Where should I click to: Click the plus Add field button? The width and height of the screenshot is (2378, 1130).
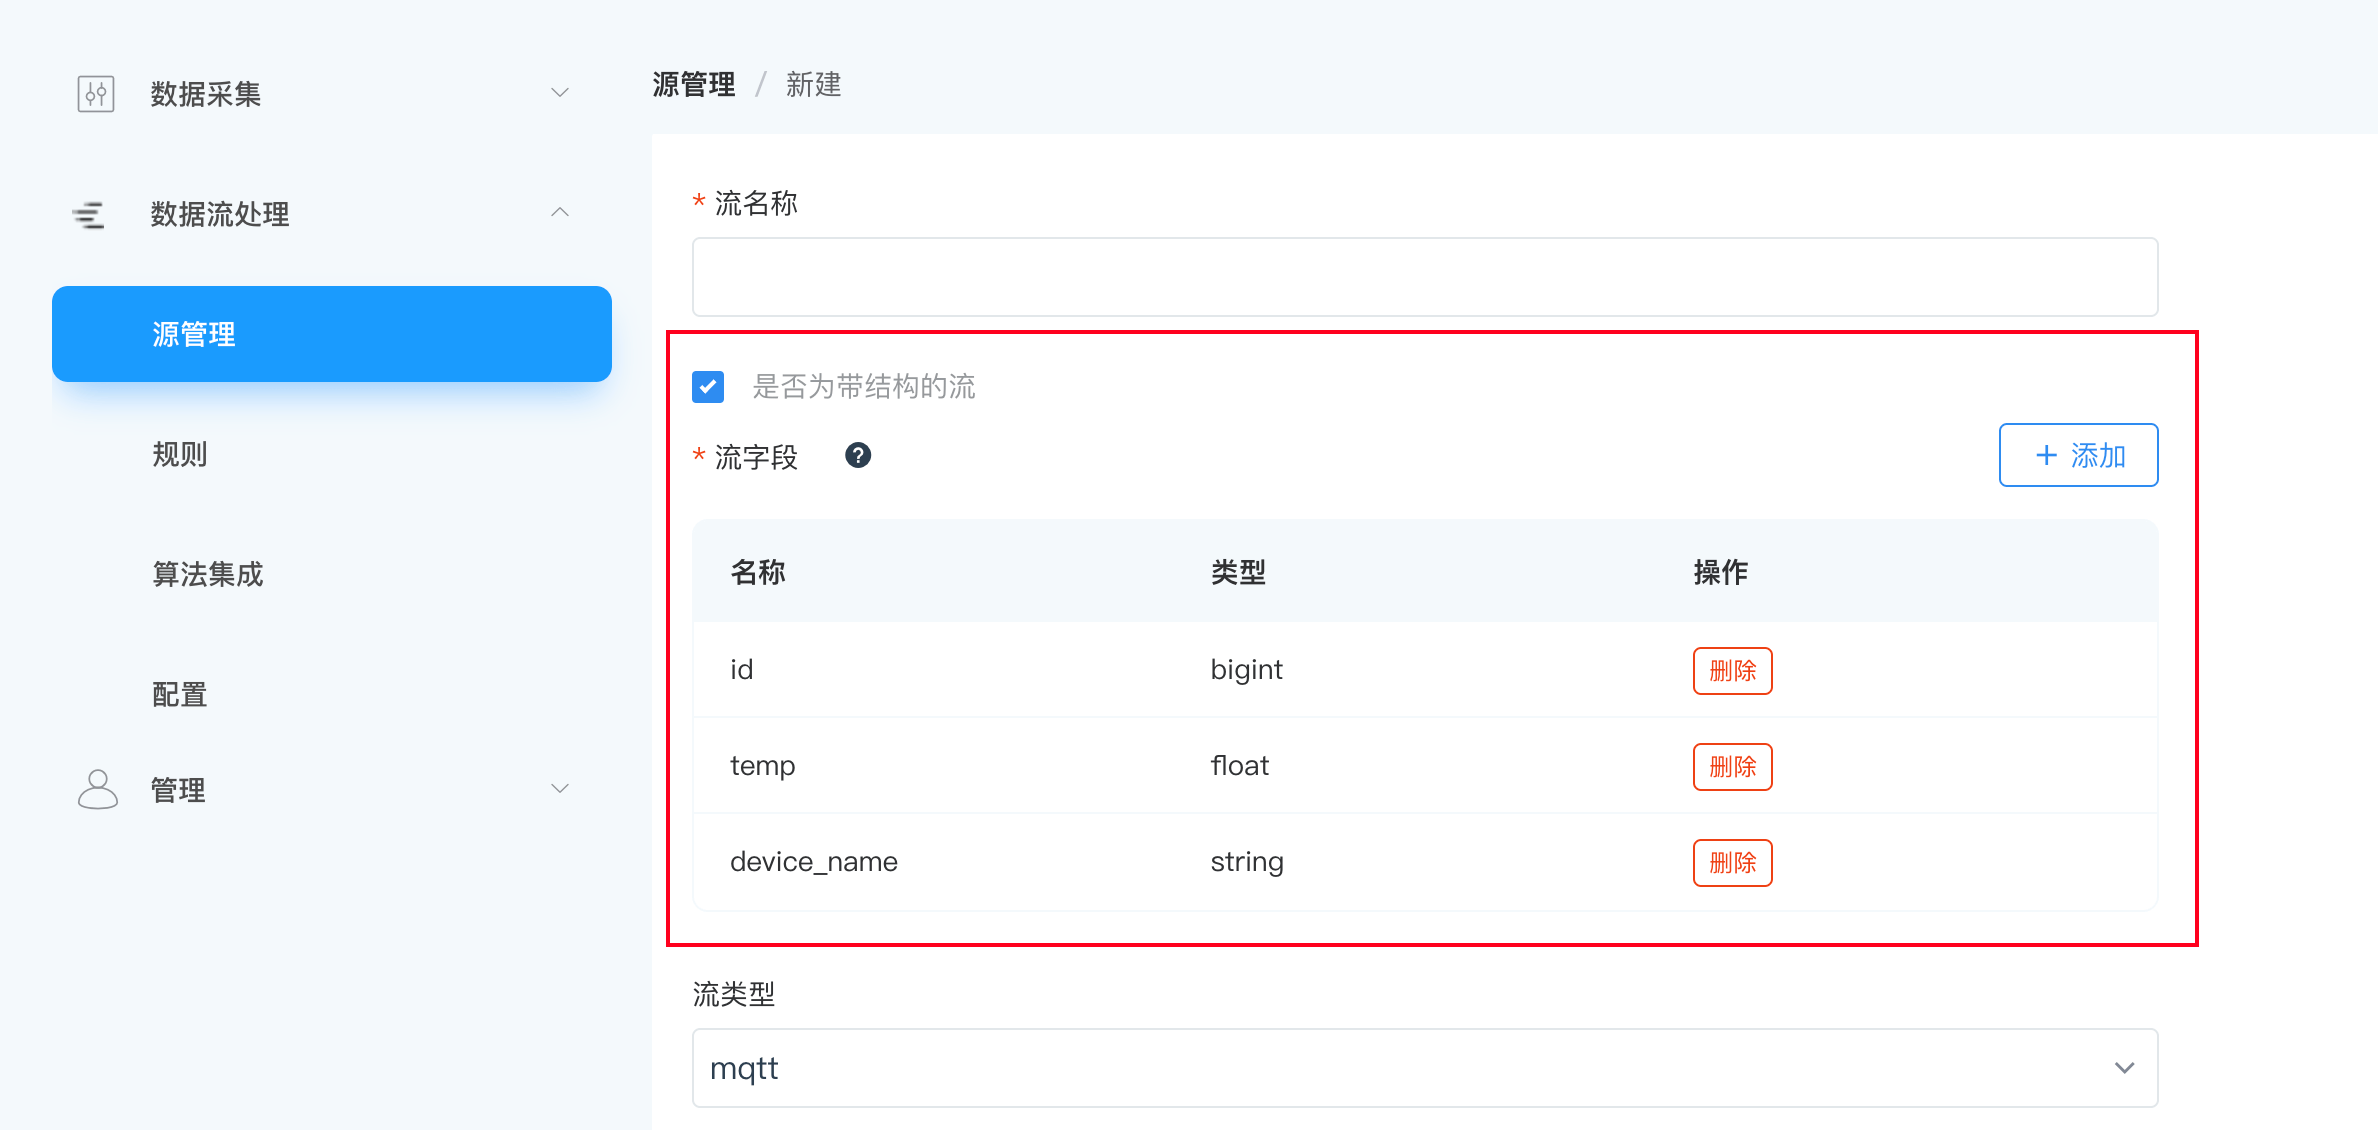[x=2078, y=456]
